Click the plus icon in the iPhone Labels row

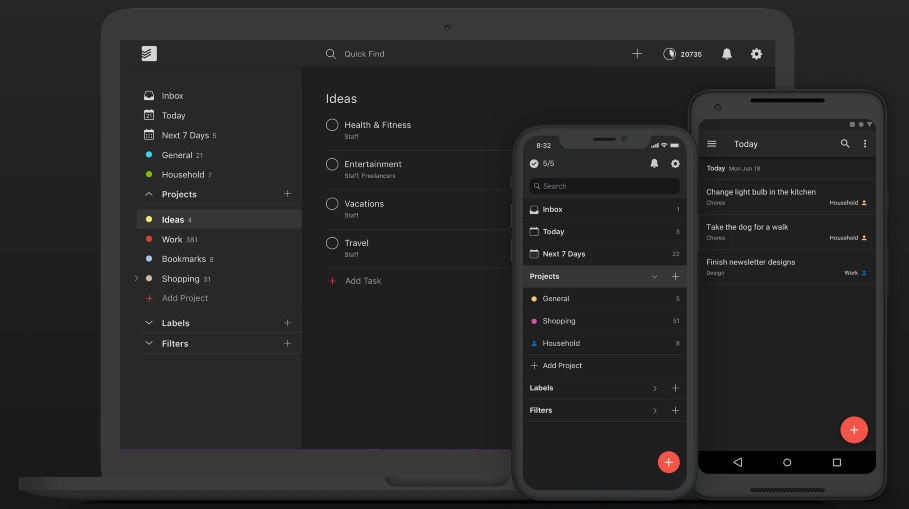[x=675, y=388]
